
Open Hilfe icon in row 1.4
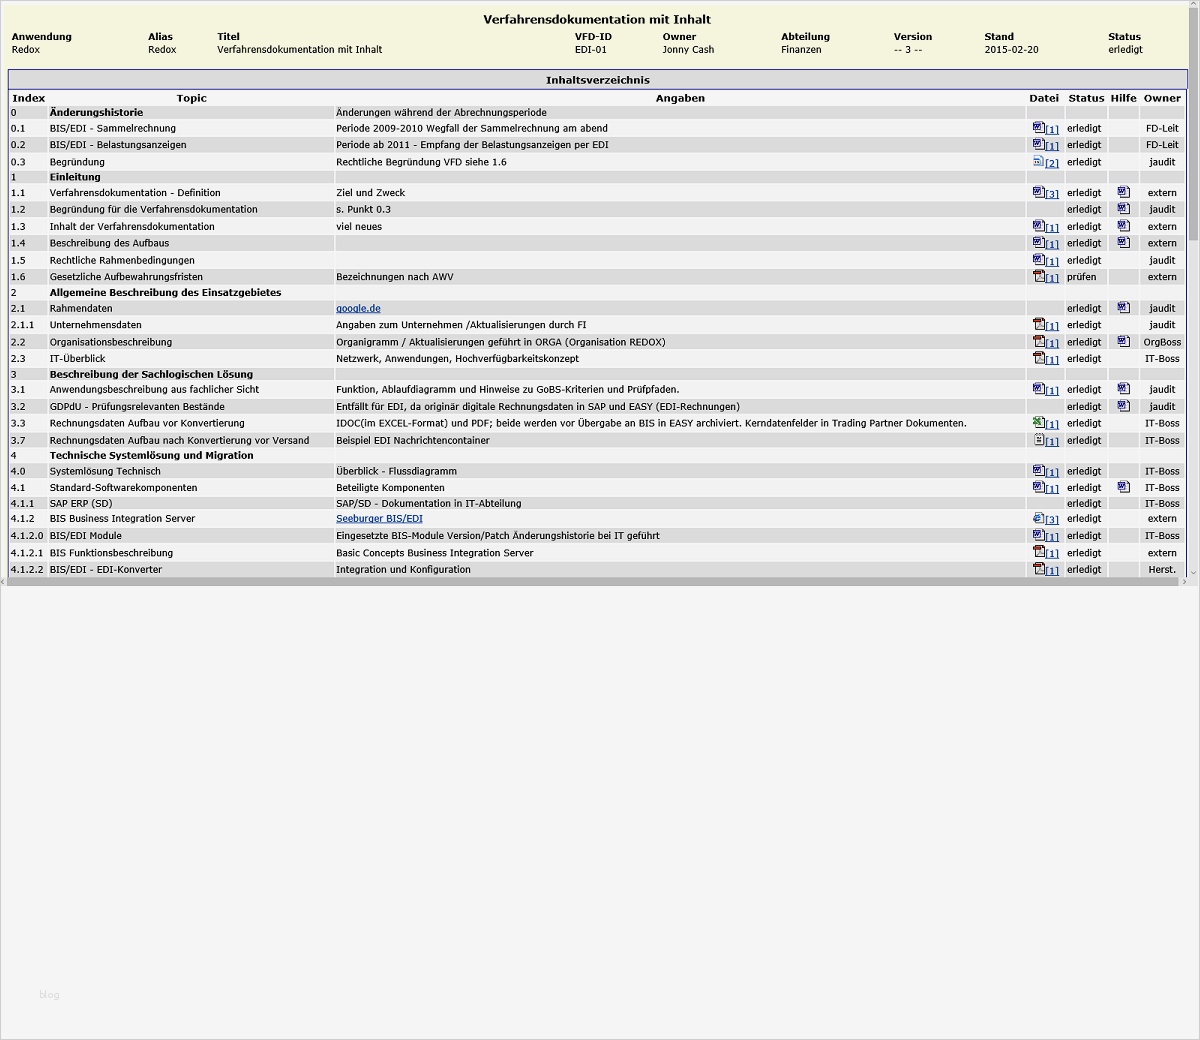click(x=1123, y=242)
